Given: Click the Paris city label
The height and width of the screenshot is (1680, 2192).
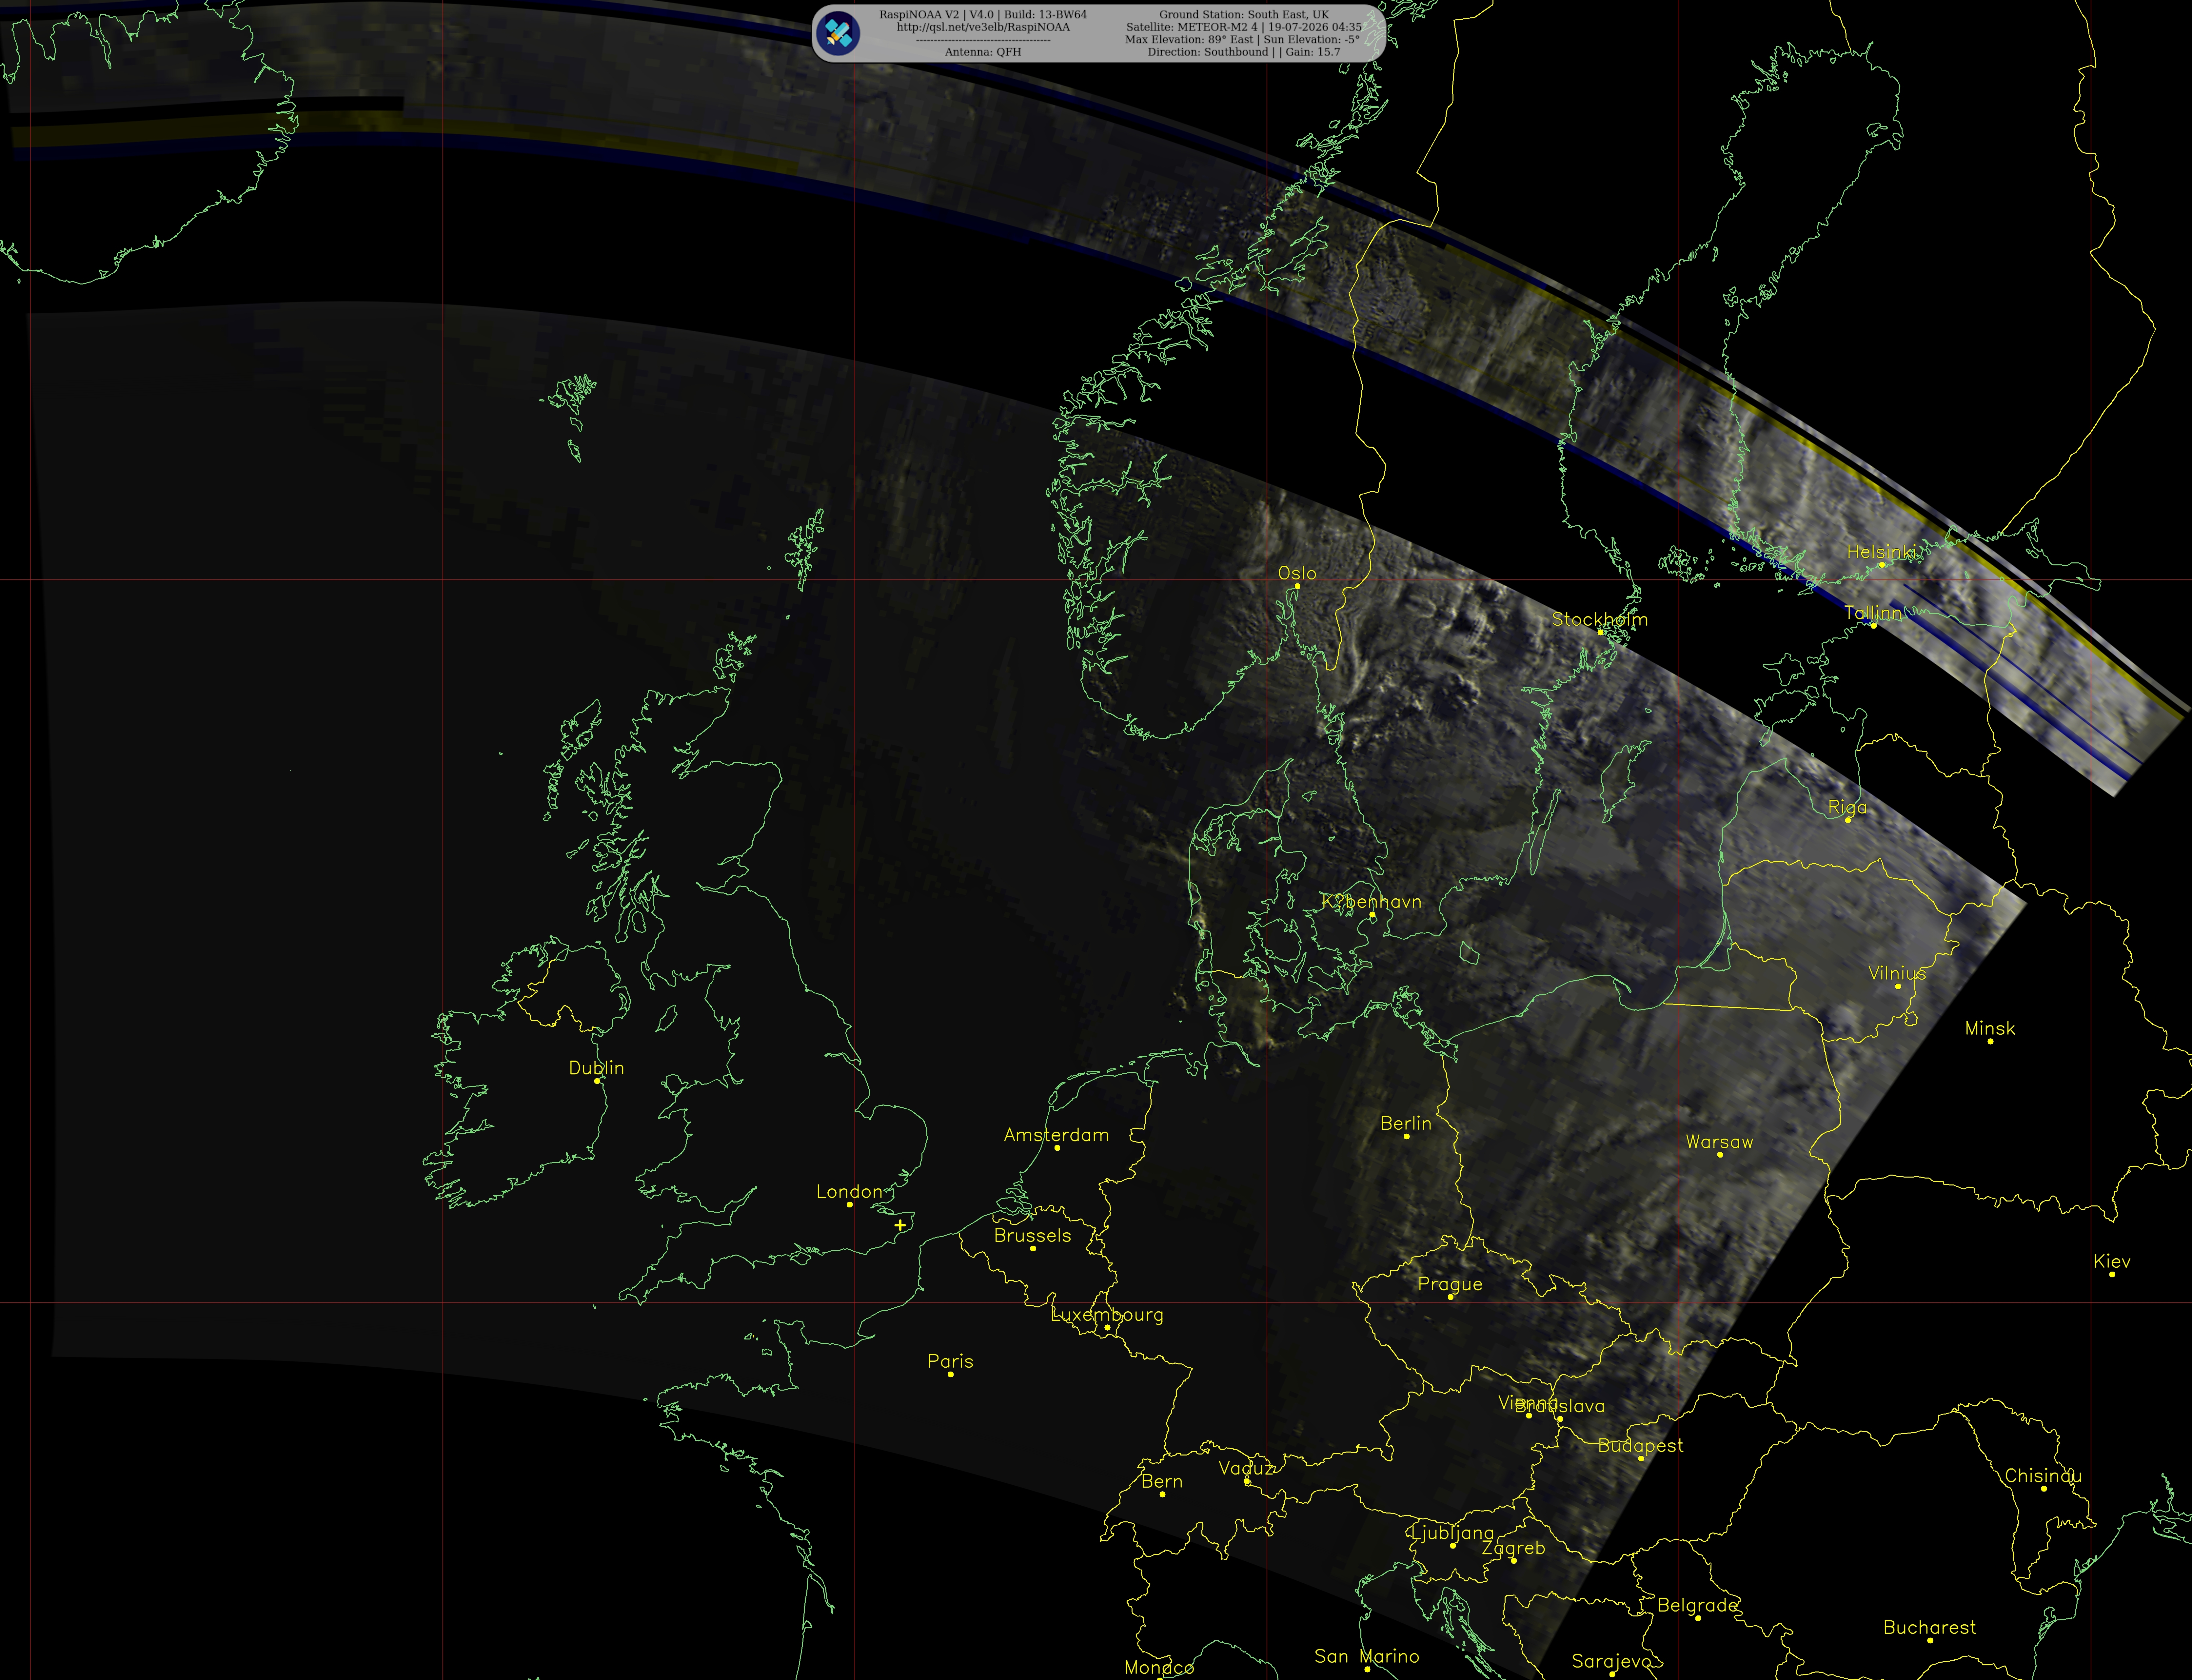Looking at the screenshot, I should click(x=950, y=1361).
